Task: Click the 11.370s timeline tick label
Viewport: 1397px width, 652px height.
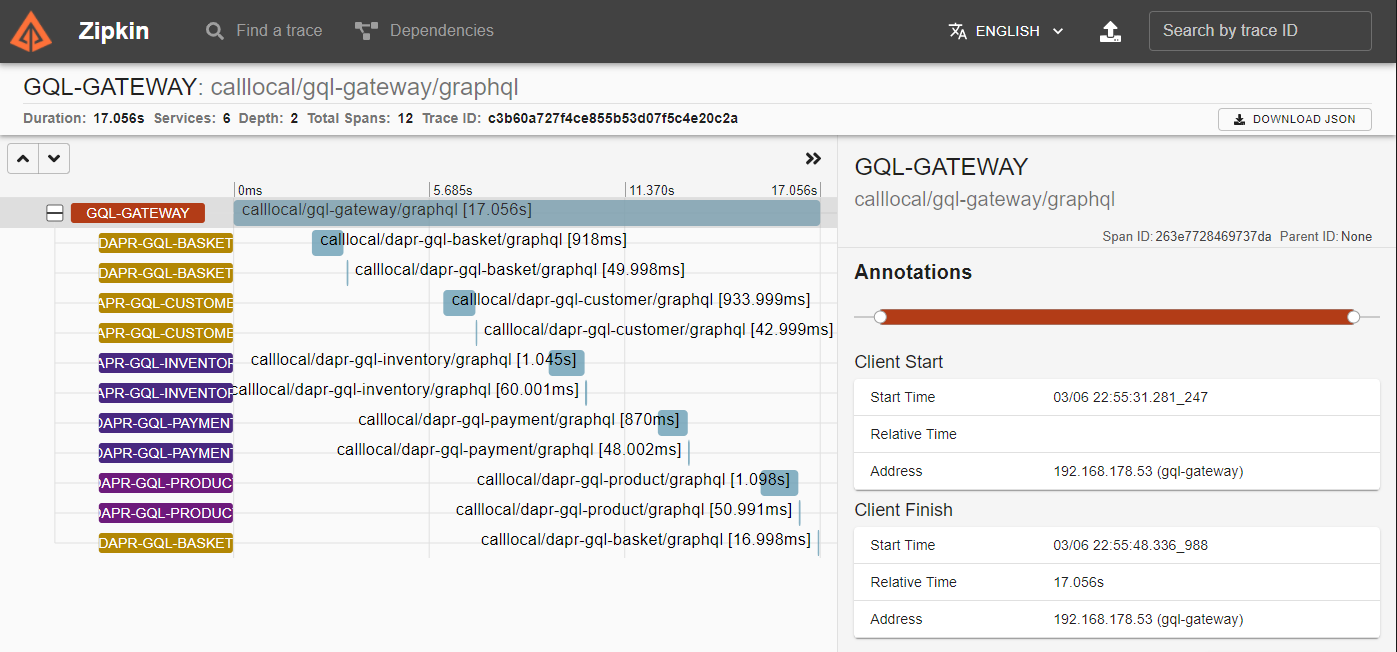Action: point(652,190)
